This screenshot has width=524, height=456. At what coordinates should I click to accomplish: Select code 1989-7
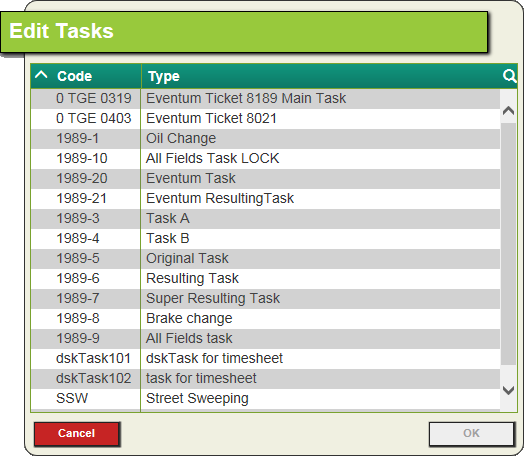click(78, 299)
